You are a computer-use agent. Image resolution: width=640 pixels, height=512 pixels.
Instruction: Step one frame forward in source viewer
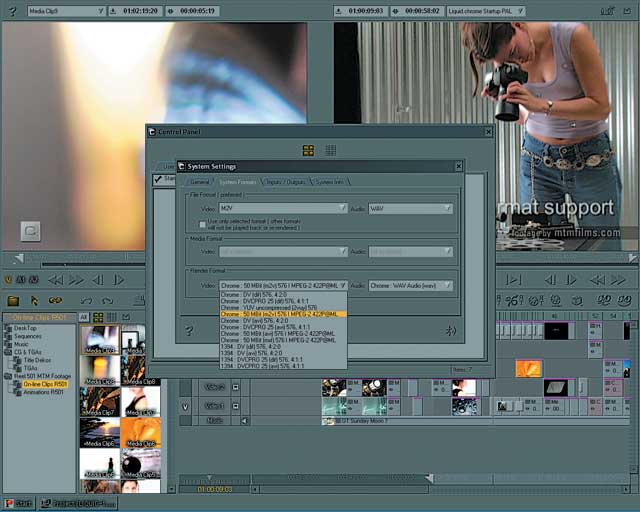pyautogui.click(x=118, y=280)
